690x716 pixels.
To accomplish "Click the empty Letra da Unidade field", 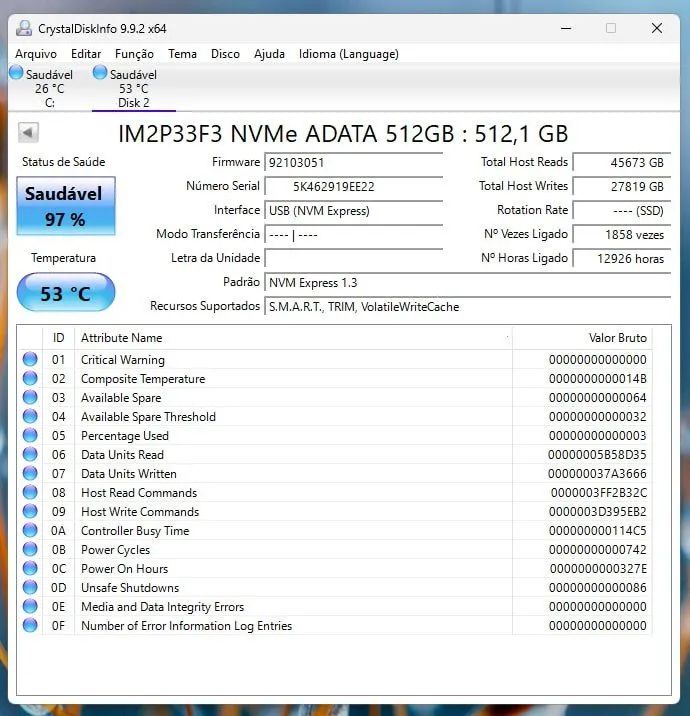I will (x=353, y=258).
